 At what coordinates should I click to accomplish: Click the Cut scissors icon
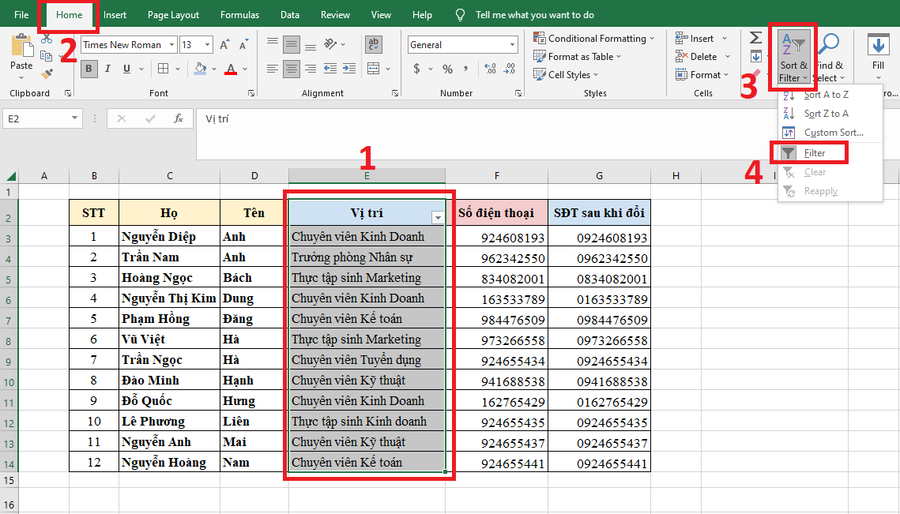pos(47,39)
